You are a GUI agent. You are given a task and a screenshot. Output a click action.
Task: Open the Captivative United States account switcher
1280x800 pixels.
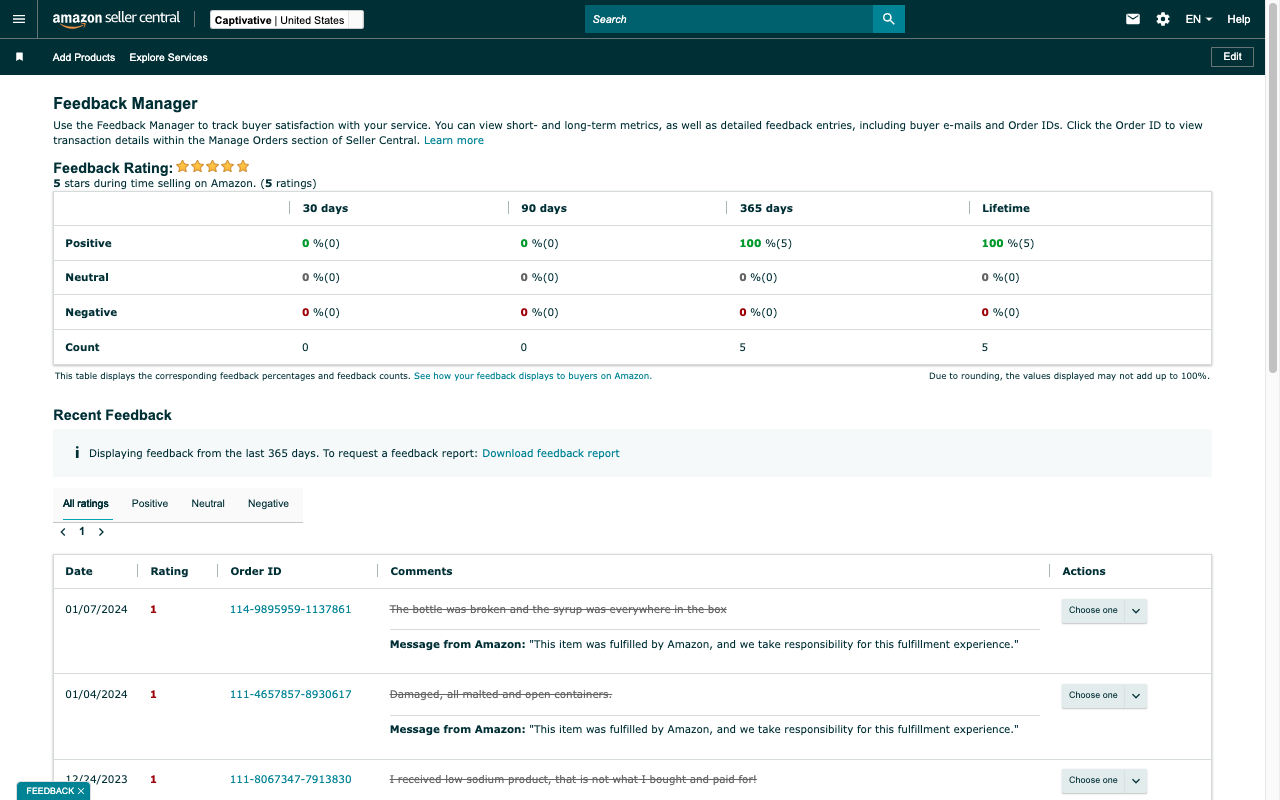click(x=287, y=20)
